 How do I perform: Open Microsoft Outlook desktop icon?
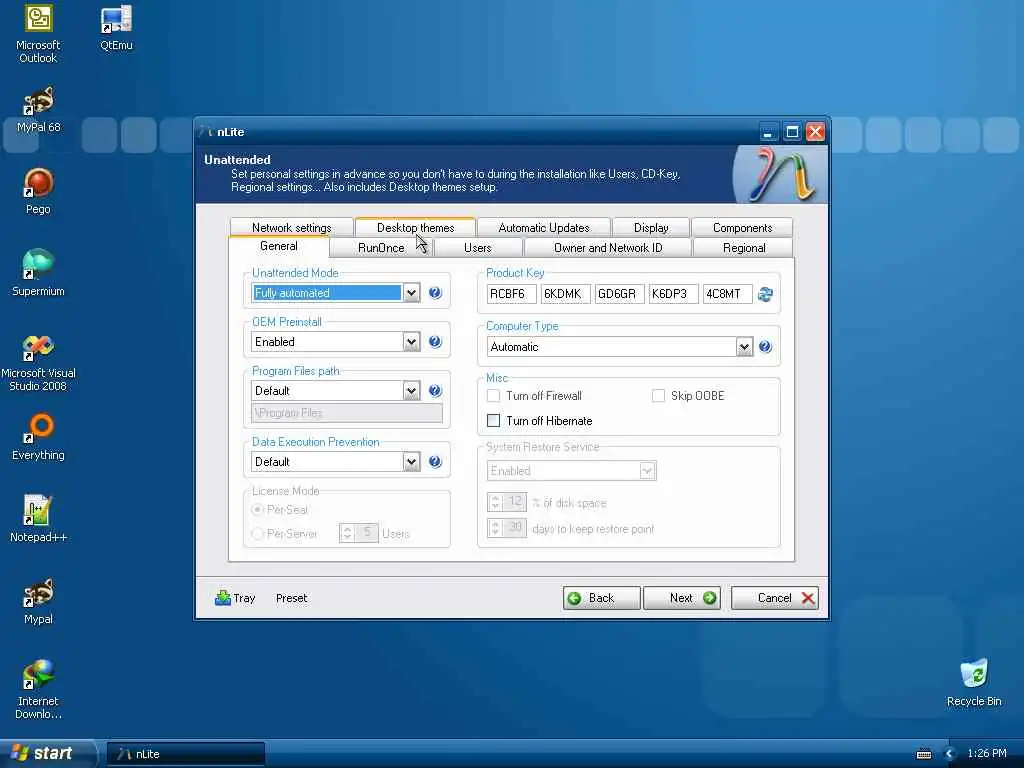pyautogui.click(x=38, y=34)
